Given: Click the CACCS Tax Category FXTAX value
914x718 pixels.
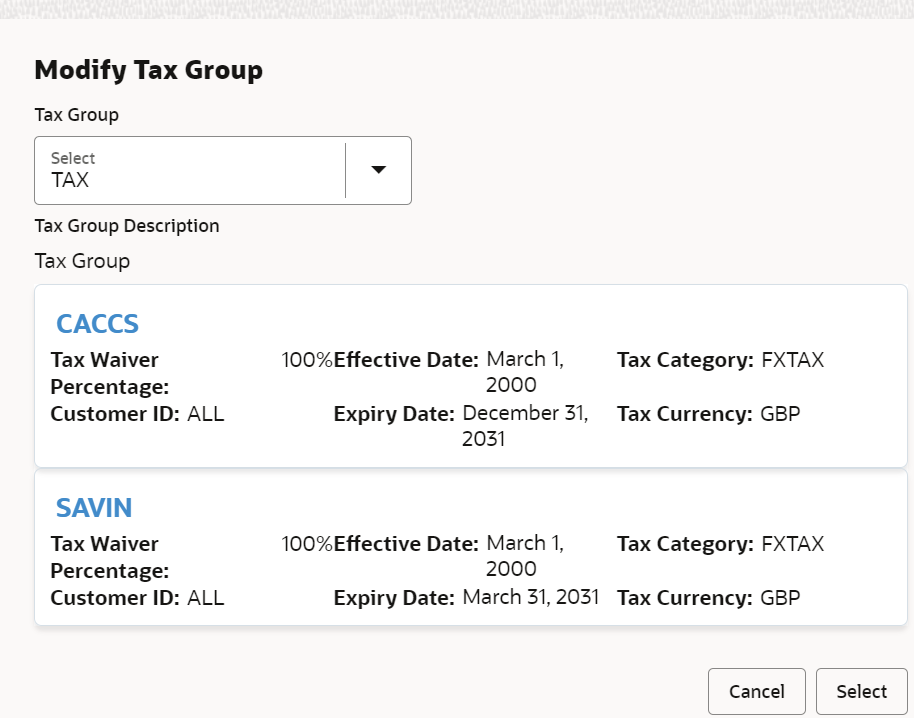Looking at the screenshot, I should pyautogui.click(x=793, y=360).
